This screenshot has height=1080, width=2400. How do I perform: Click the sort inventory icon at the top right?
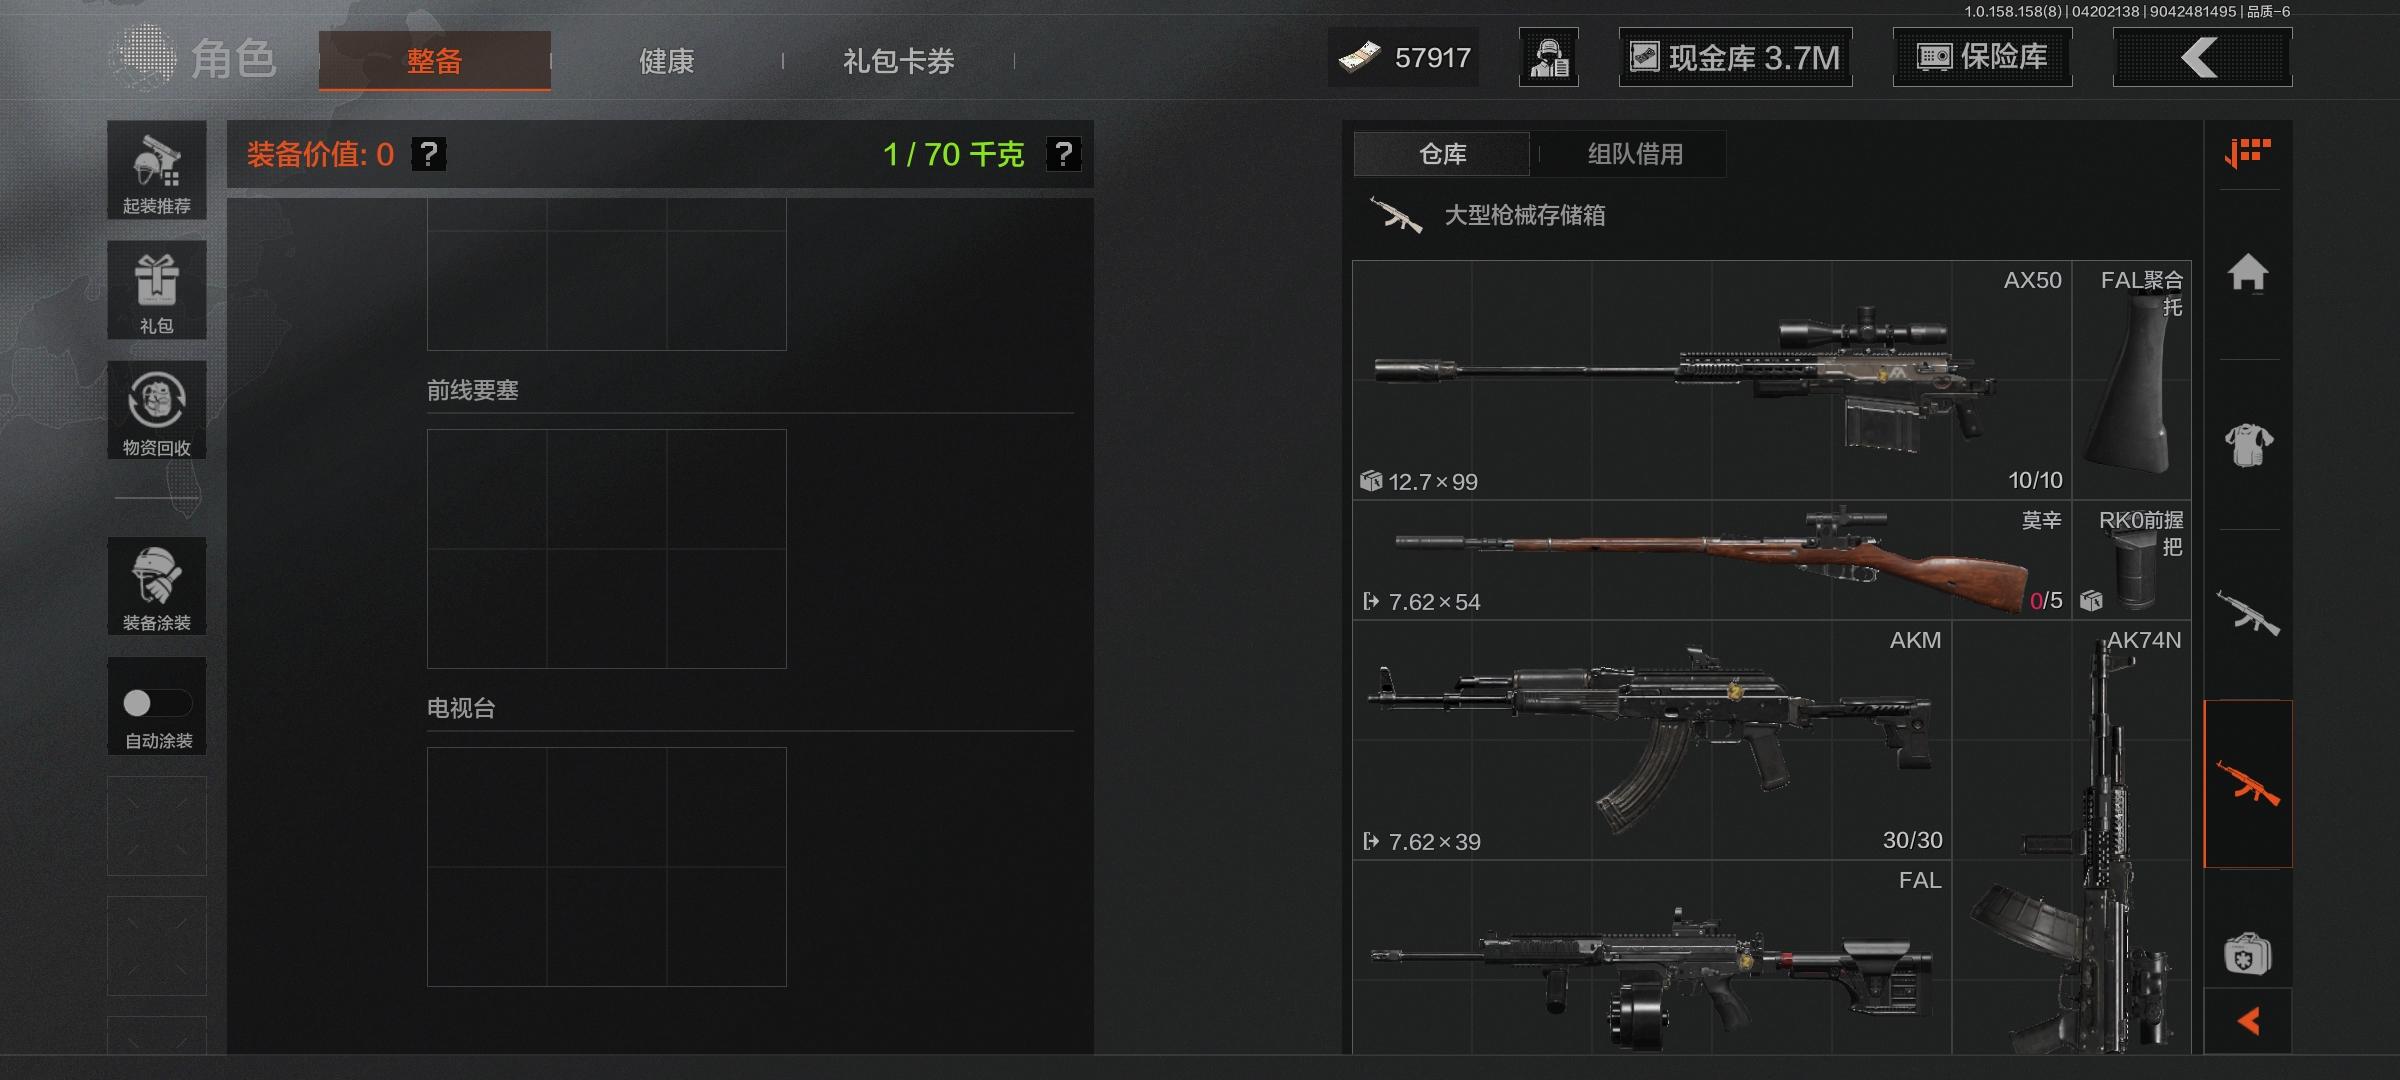pos(2248,153)
